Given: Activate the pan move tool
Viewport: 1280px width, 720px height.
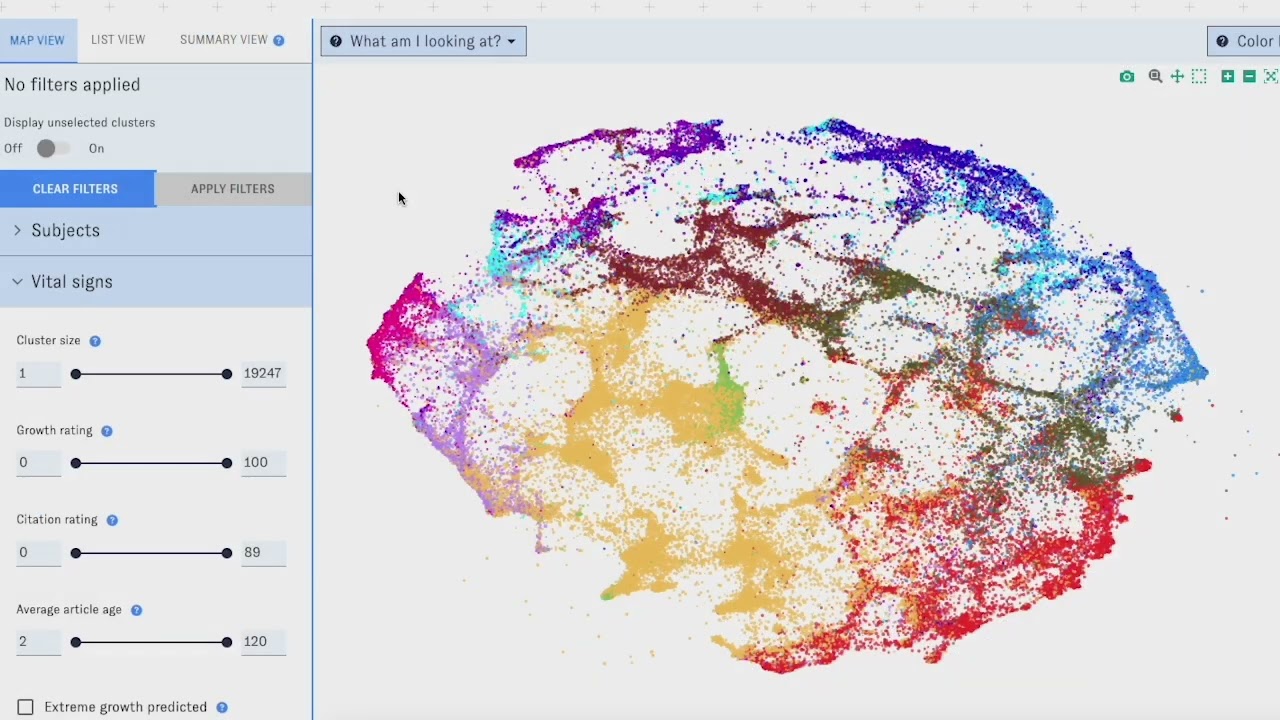Looking at the screenshot, I should pyautogui.click(x=1177, y=77).
